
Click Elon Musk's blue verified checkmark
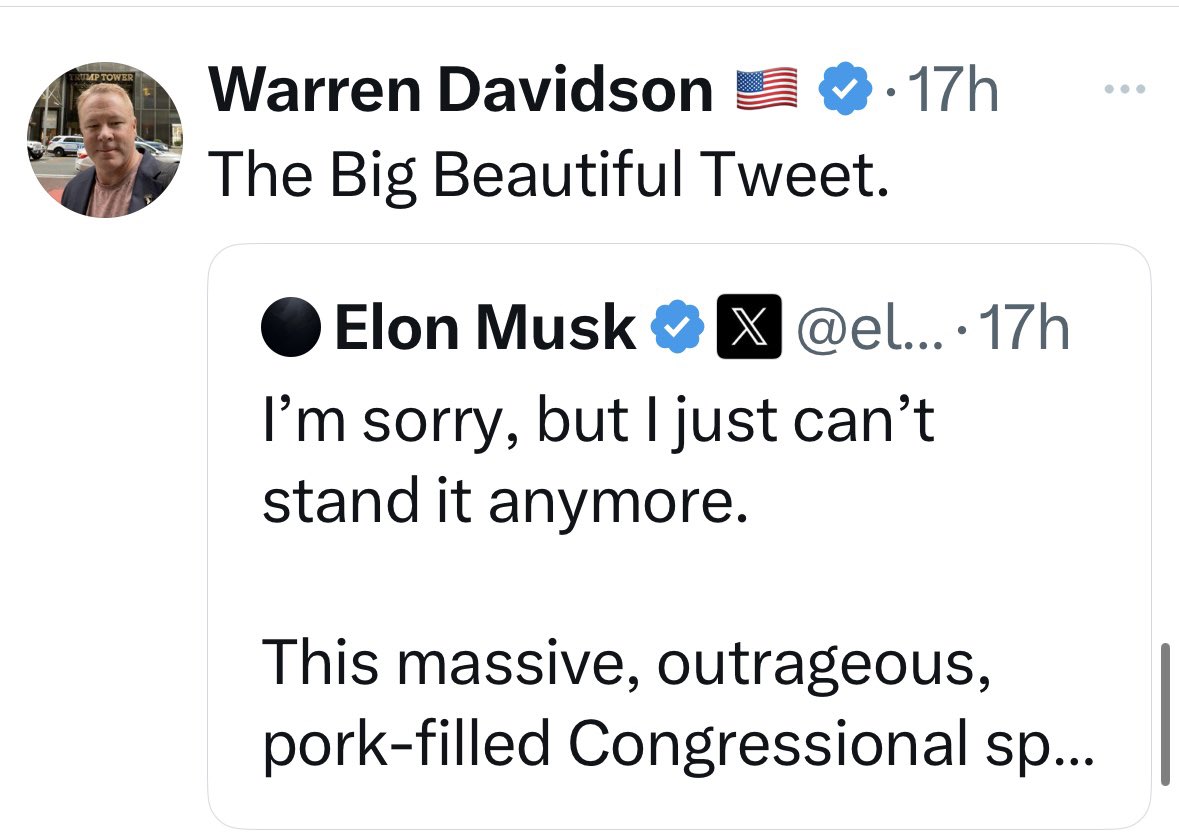[677, 328]
